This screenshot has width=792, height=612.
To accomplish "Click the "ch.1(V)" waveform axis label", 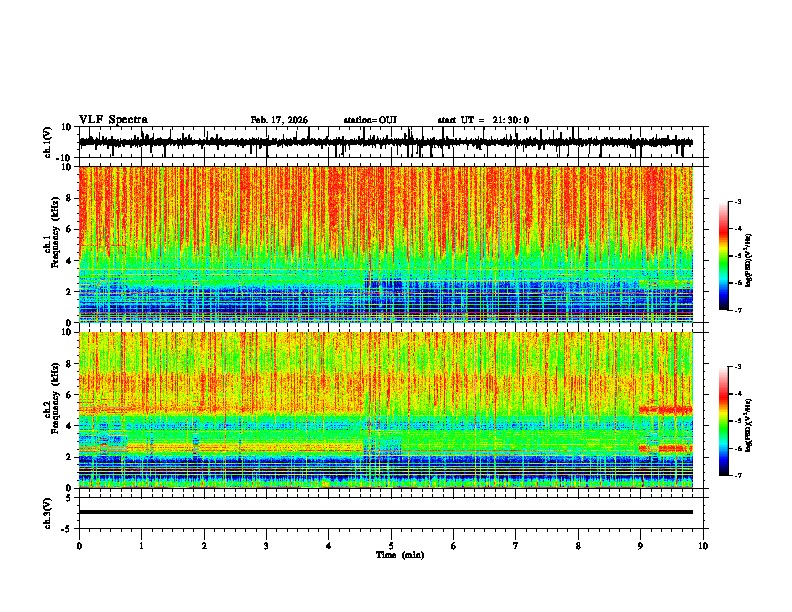I will click(x=48, y=142).
